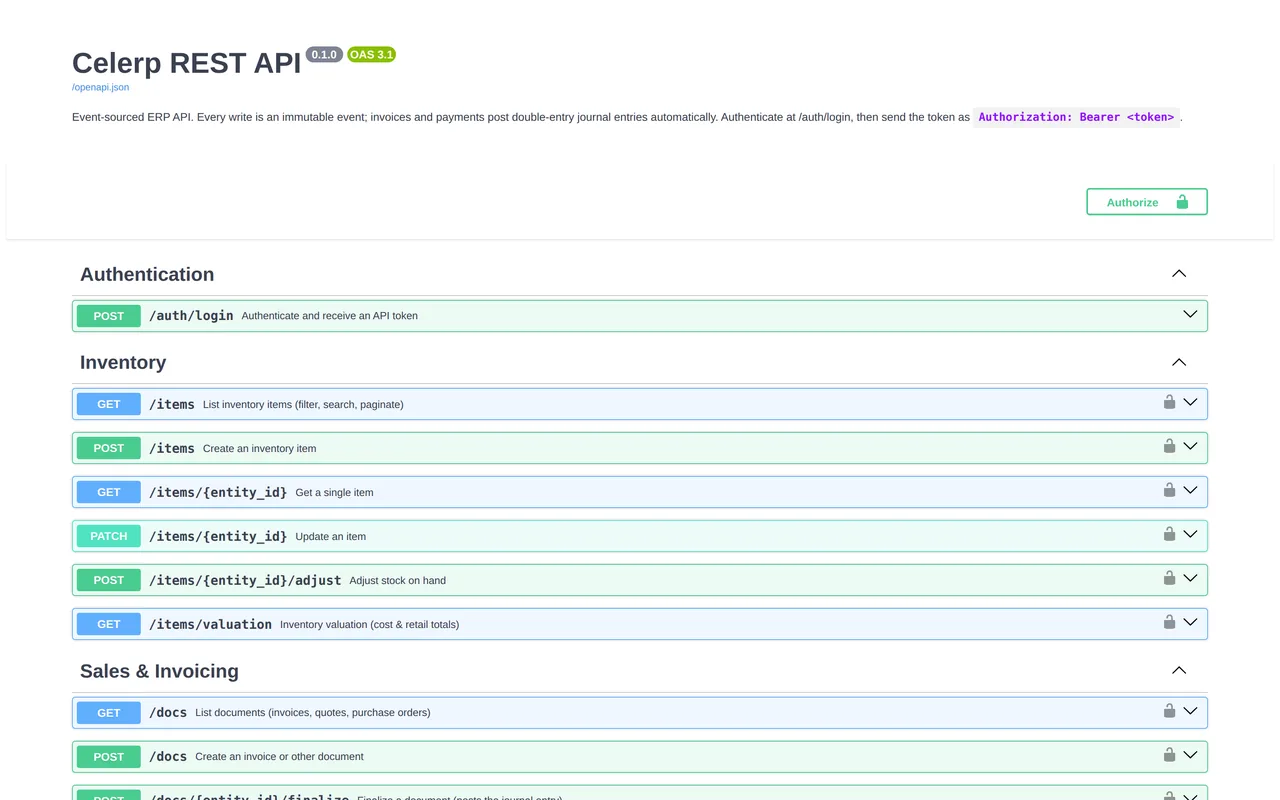The width and height of the screenshot is (1280, 800).
Task: Expand GET /items/valuation operation arrow
Action: click(x=1190, y=622)
